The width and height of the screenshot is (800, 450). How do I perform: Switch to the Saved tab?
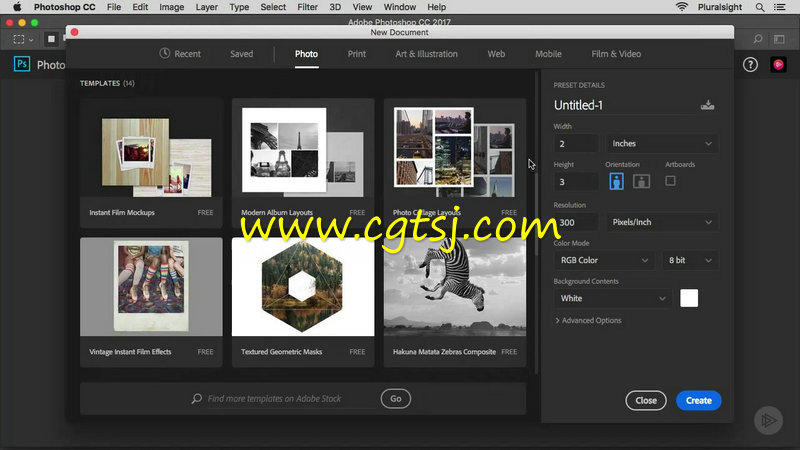pyautogui.click(x=241, y=54)
